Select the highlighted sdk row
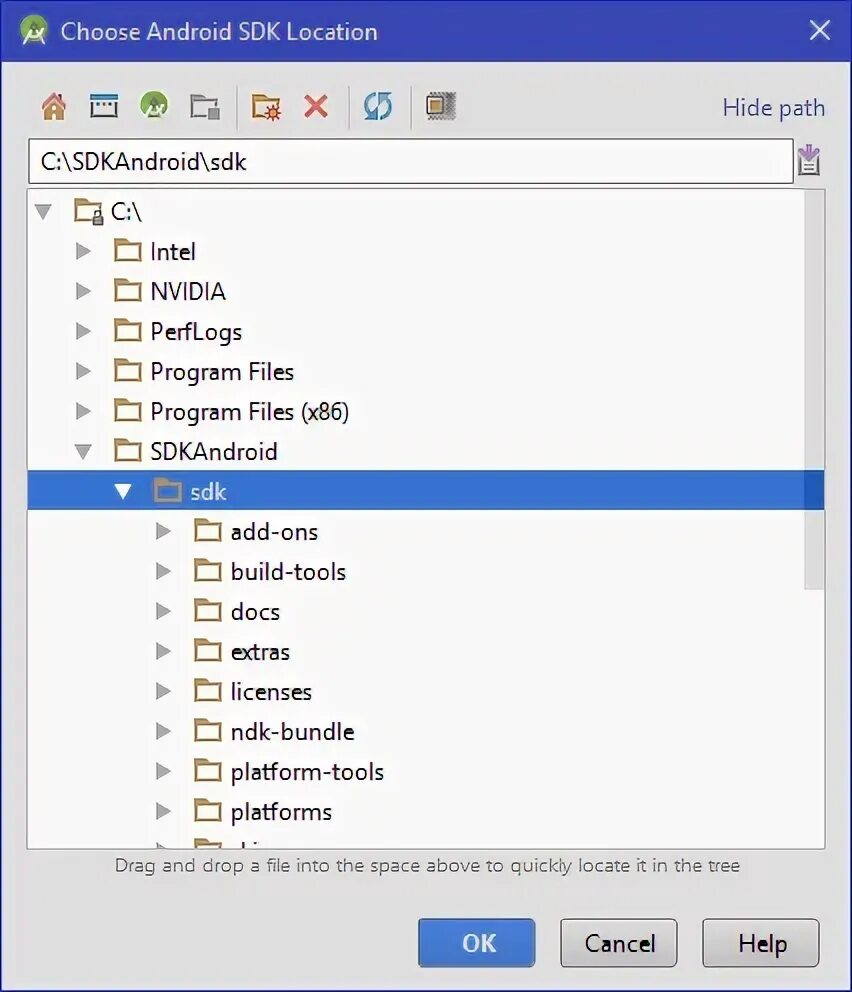Screen dimensions: 852x992 pyautogui.click(x=425, y=490)
